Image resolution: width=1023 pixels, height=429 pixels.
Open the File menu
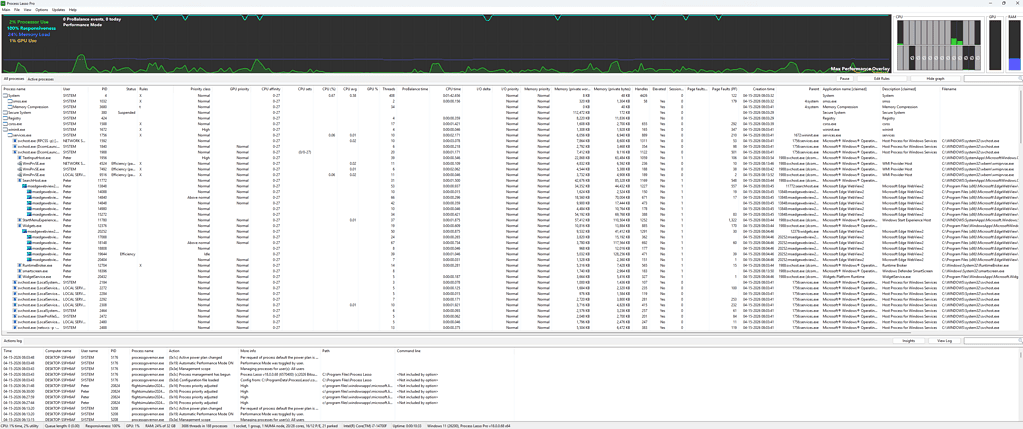coord(16,10)
